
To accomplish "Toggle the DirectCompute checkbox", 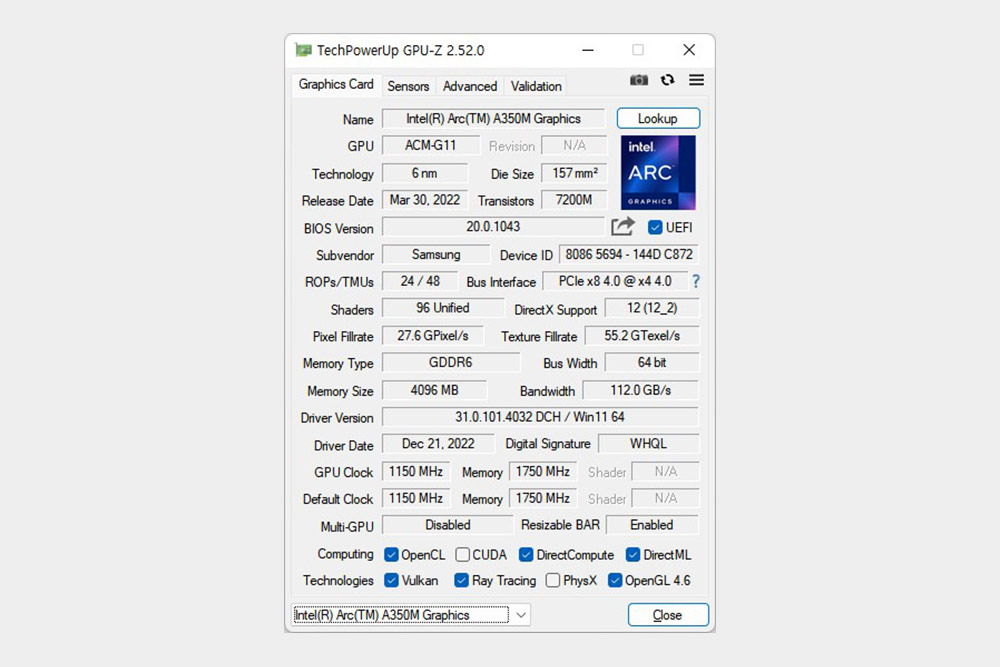I will point(526,555).
